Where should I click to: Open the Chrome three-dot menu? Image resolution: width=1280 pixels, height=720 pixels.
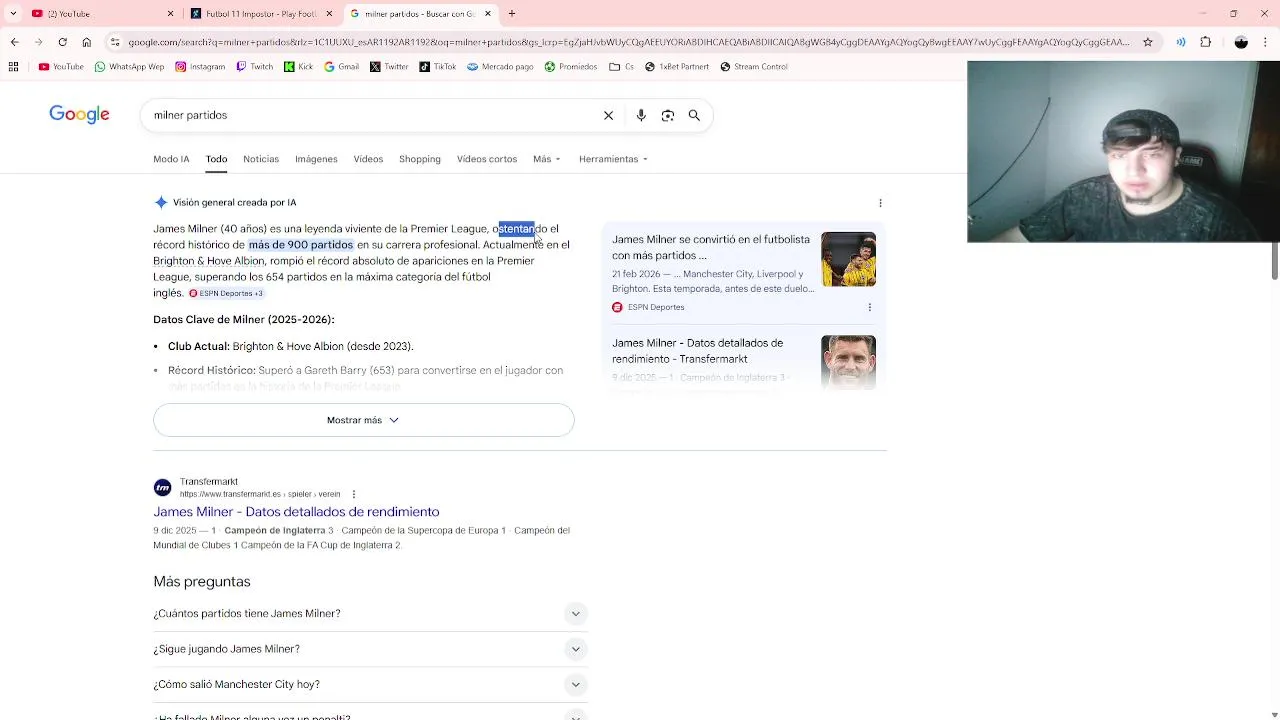pos(1265,42)
